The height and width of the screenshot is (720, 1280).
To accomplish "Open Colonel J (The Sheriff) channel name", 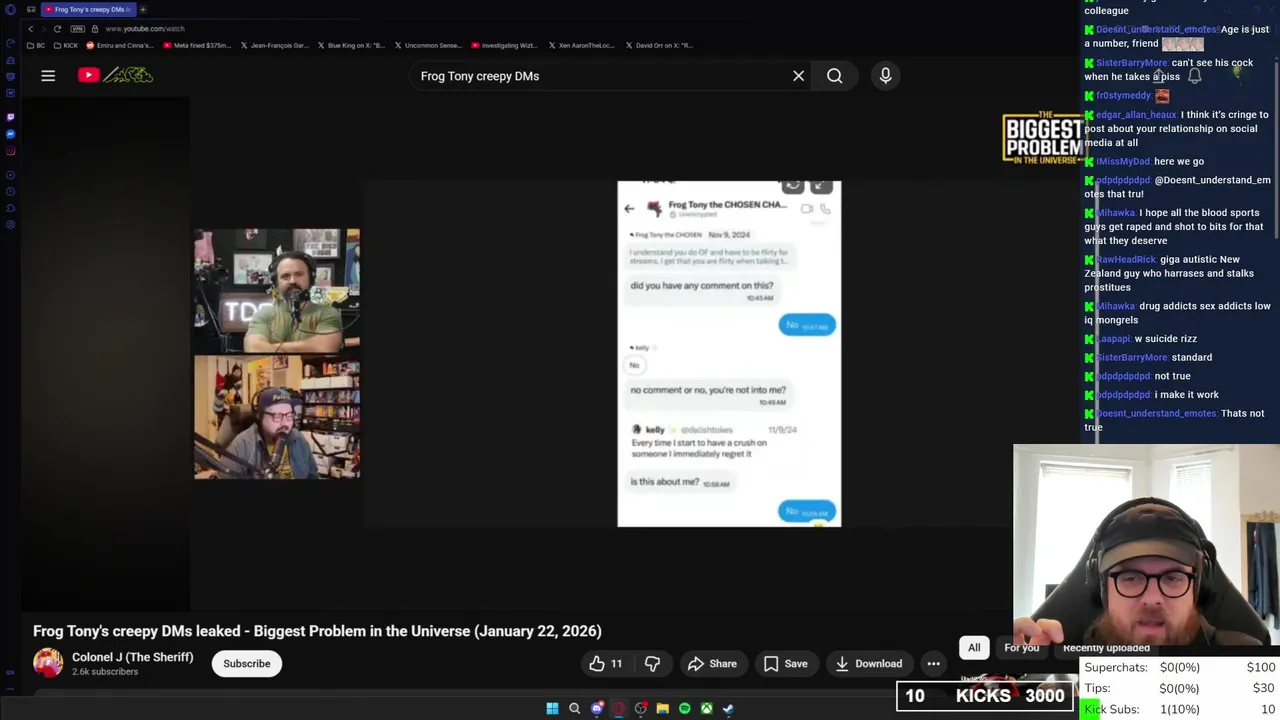I will (x=132, y=657).
